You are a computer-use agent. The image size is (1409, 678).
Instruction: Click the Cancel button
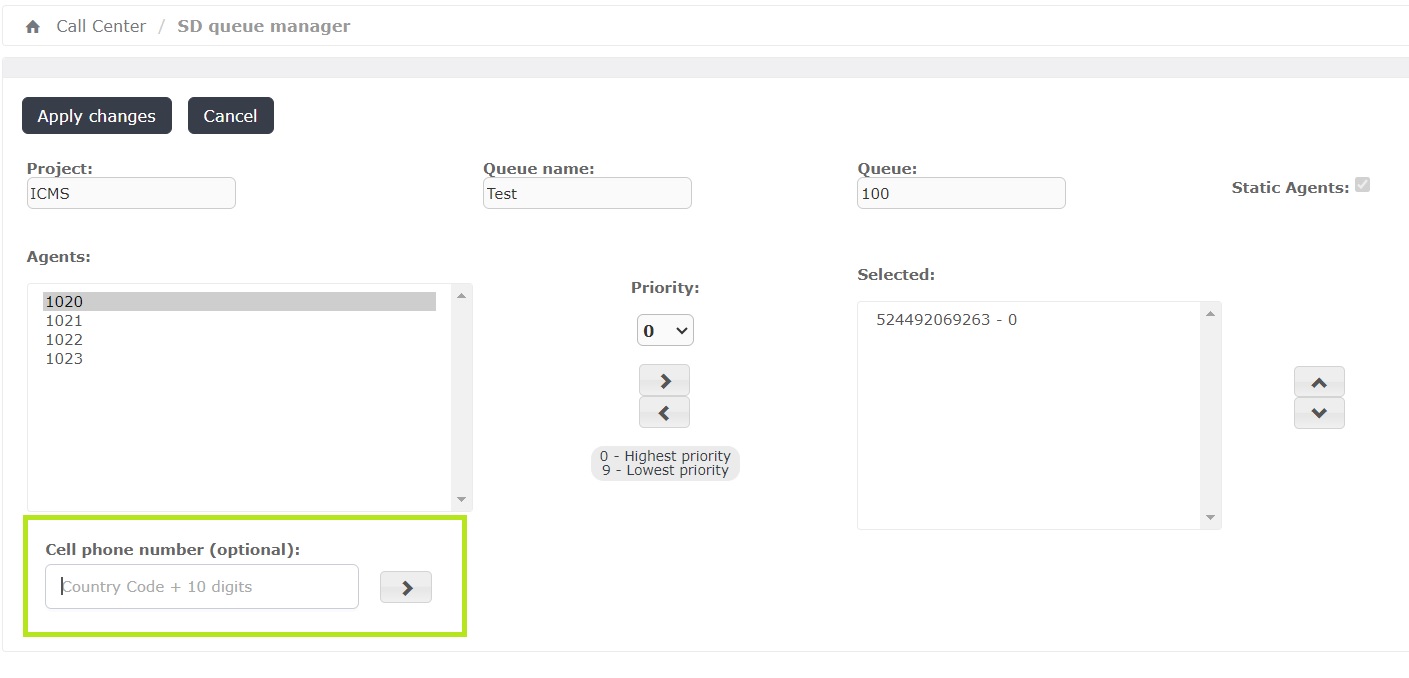(230, 116)
